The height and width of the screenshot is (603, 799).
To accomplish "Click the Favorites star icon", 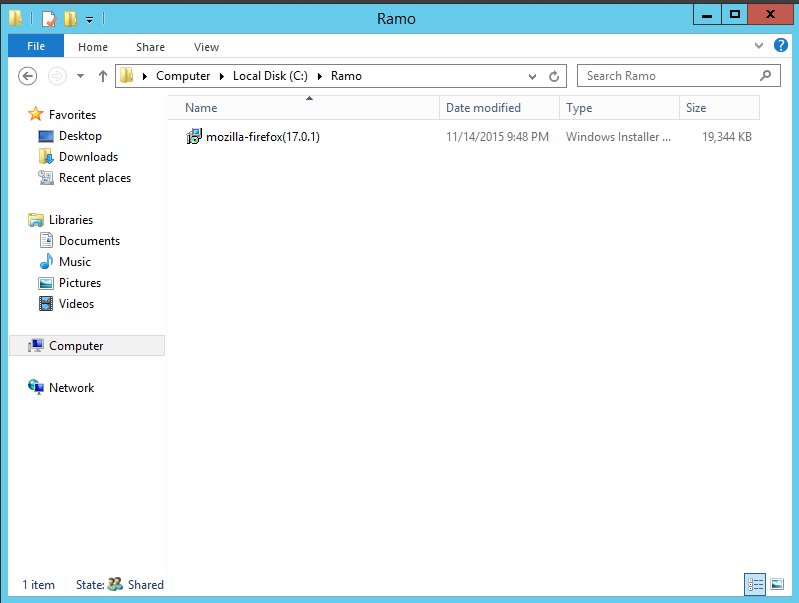I will click(x=36, y=114).
